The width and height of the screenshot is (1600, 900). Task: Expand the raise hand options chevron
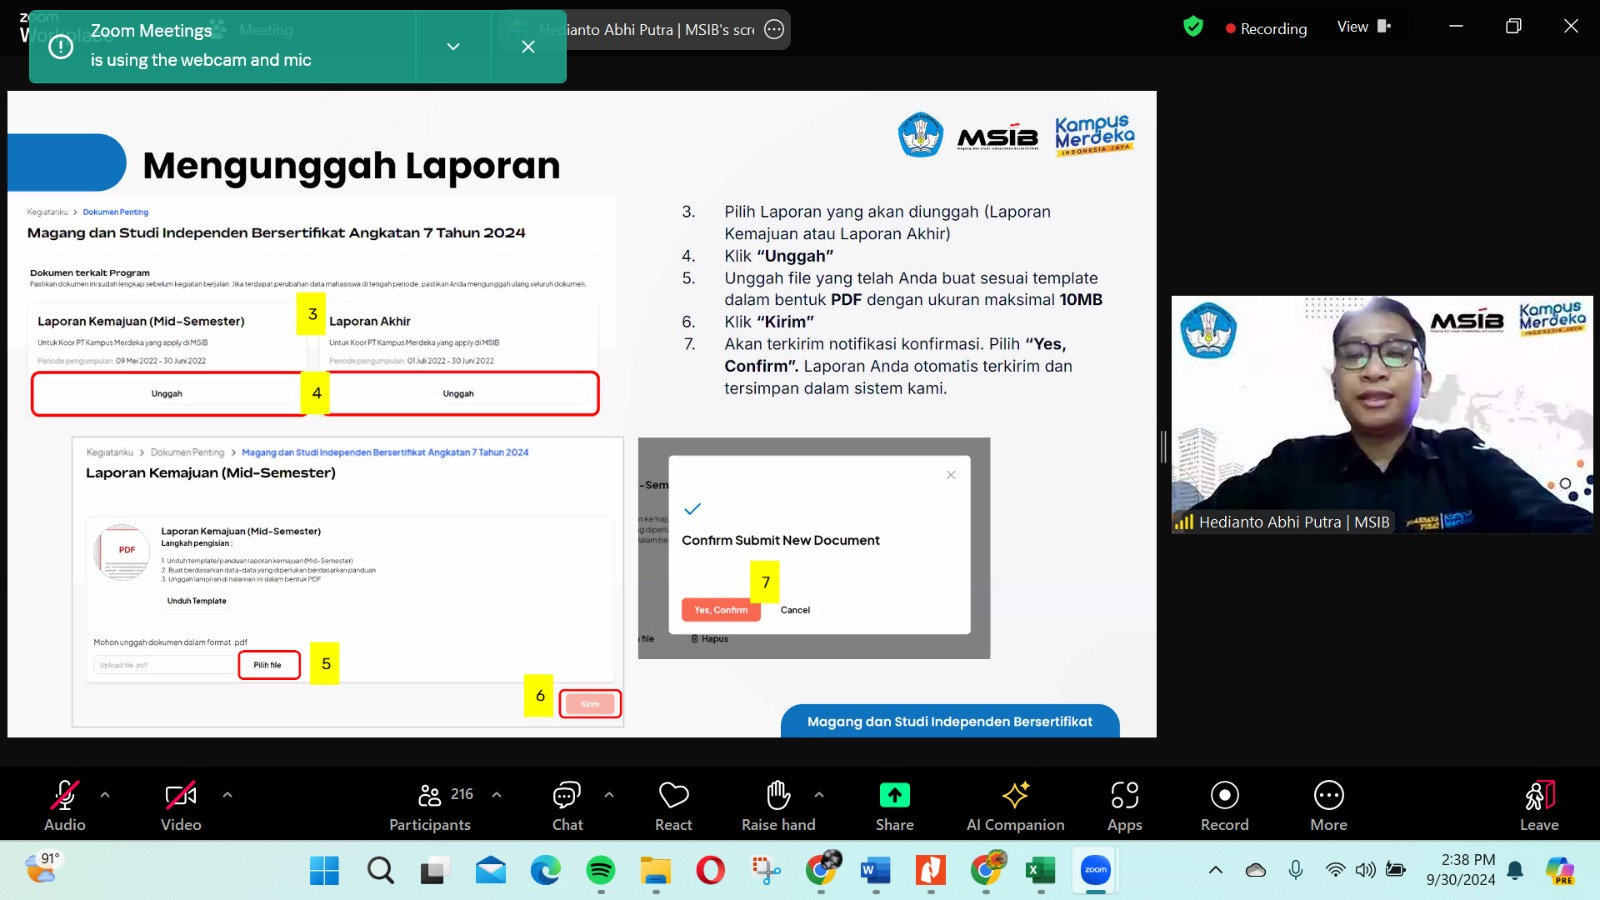tap(819, 795)
